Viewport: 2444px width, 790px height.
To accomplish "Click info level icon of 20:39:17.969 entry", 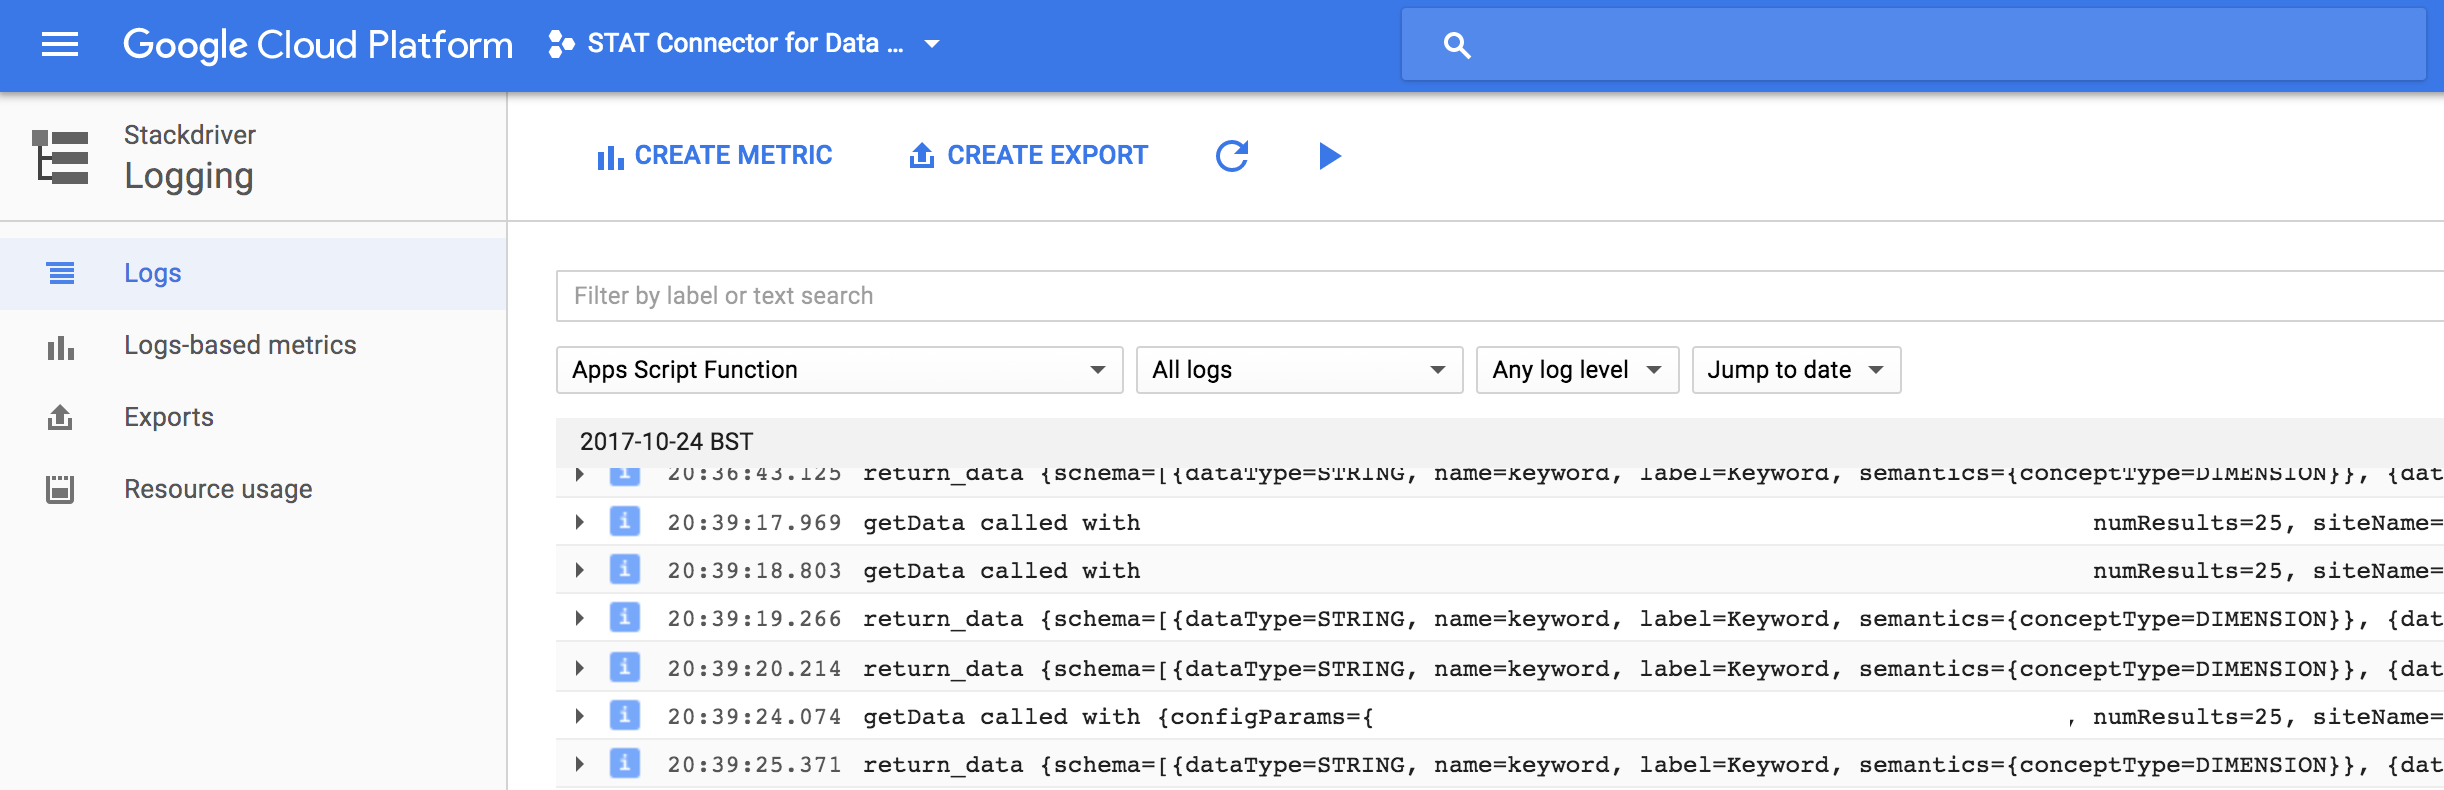I will [x=625, y=521].
